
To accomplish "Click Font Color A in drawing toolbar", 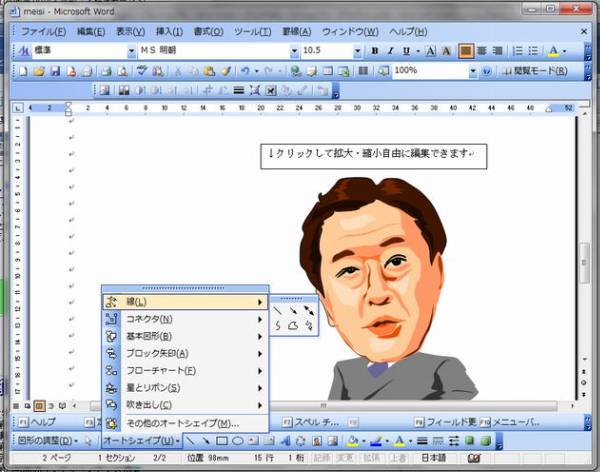I will (399, 441).
